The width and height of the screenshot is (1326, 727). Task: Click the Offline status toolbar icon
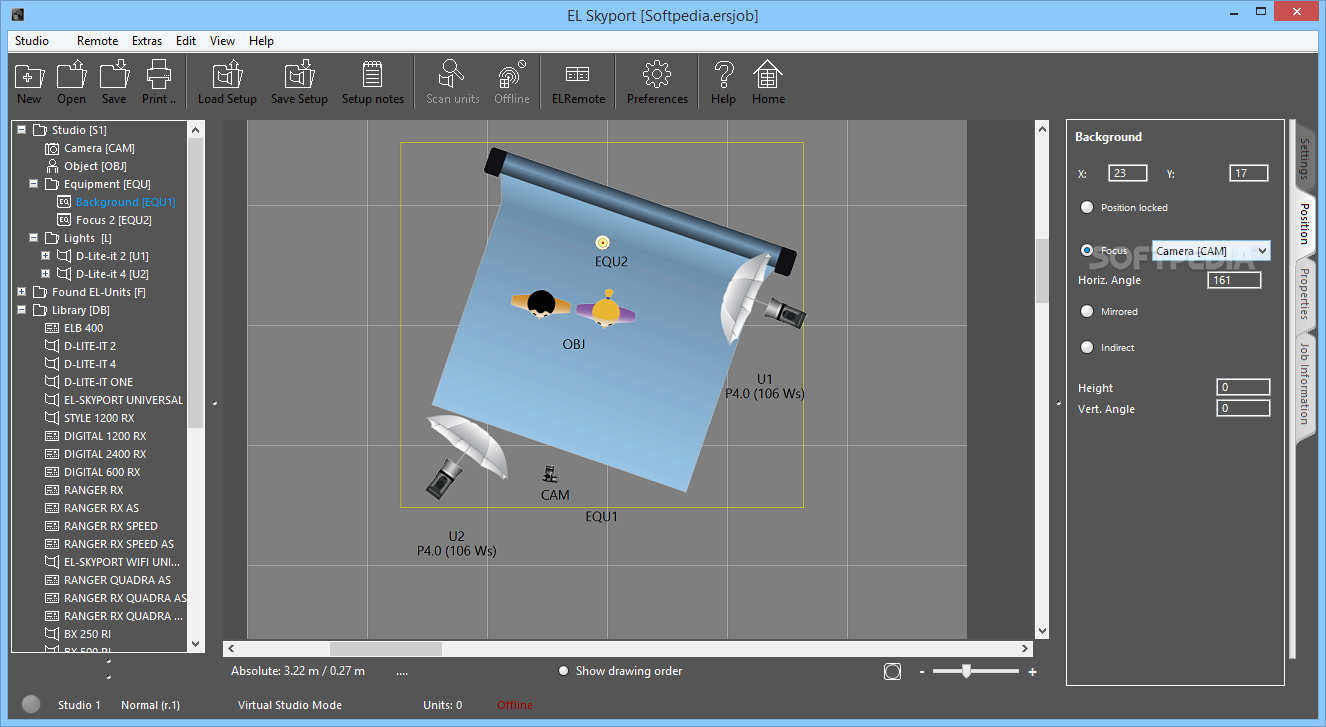click(512, 82)
